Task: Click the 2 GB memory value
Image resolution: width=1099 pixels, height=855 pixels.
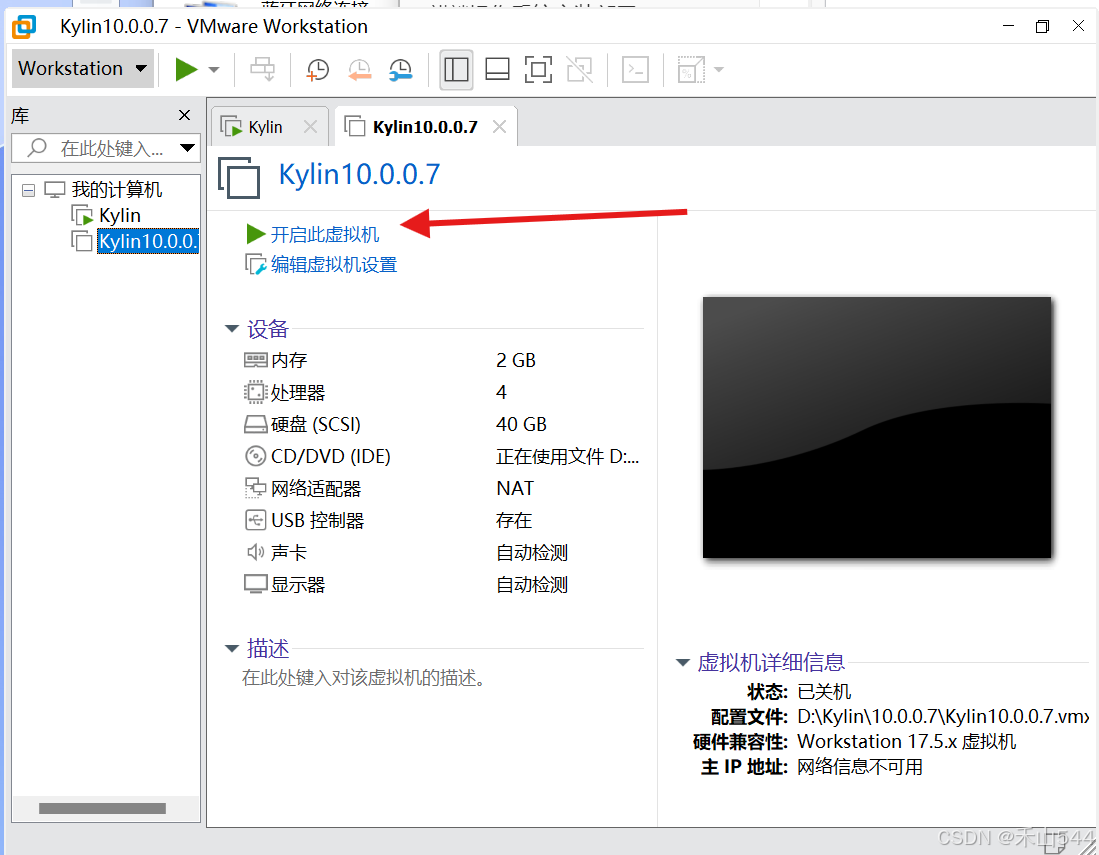Action: pos(516,360)
